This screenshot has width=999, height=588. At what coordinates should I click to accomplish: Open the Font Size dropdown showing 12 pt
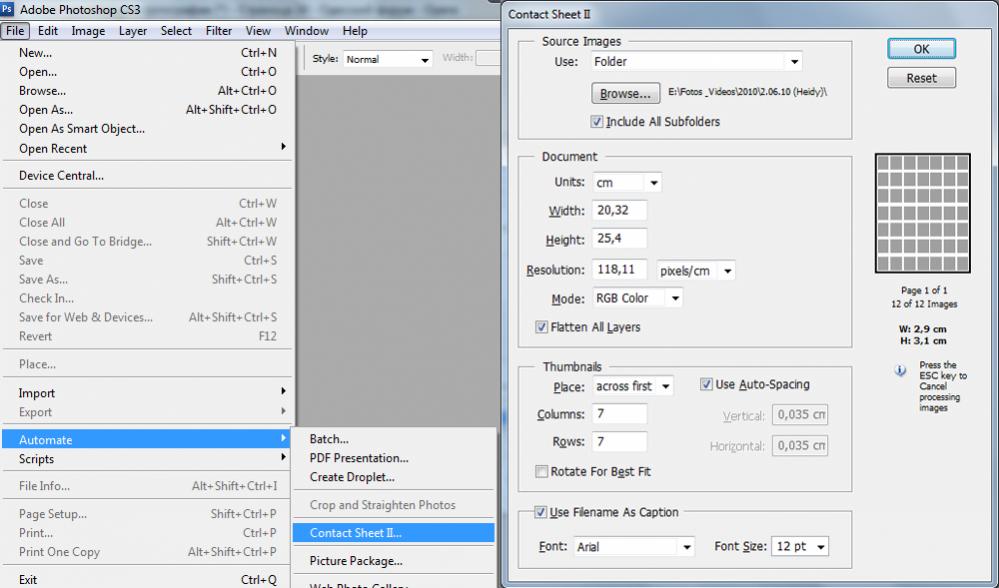[x=800, y=547]
